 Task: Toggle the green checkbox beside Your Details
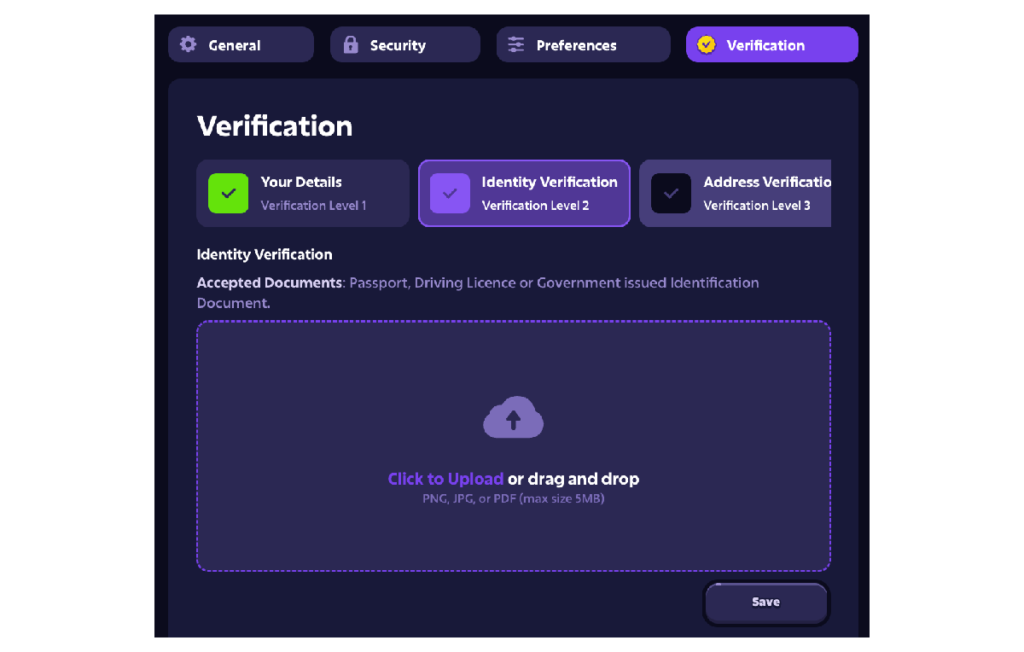coord(228,193)
